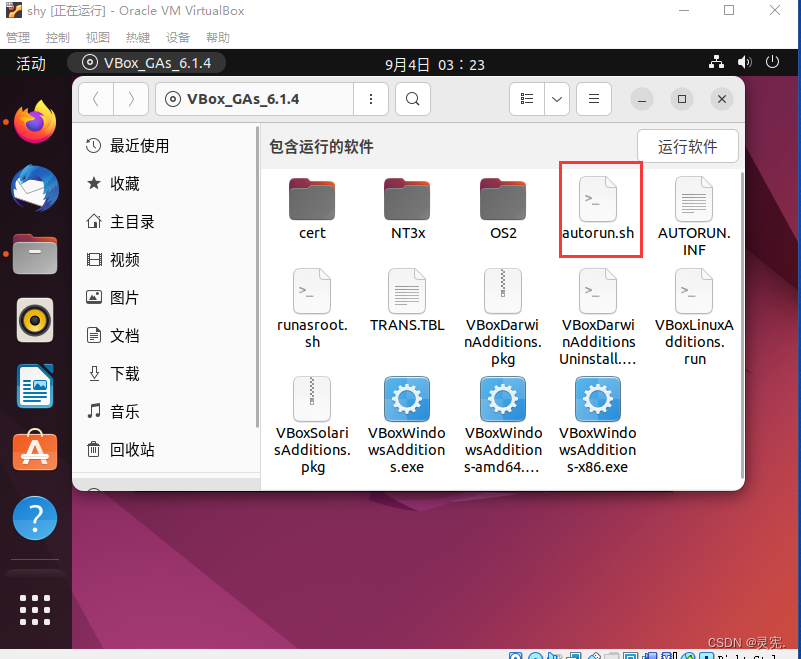Click the sidebar vertical scrollbar
Image resolution: width=801 pixels, height=659 pixels.
[x=257, y=278]
